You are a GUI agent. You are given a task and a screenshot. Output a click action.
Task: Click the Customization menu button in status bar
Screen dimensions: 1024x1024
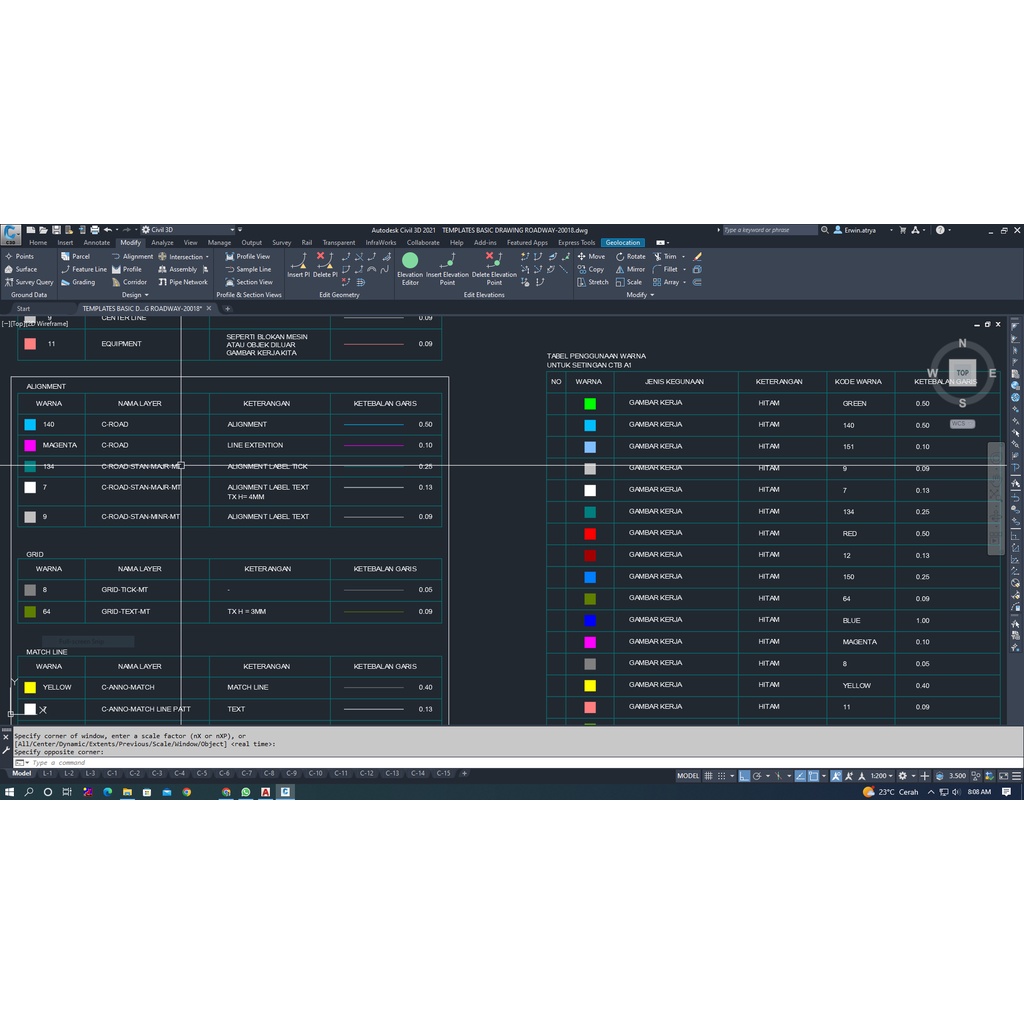[1017, 776]
